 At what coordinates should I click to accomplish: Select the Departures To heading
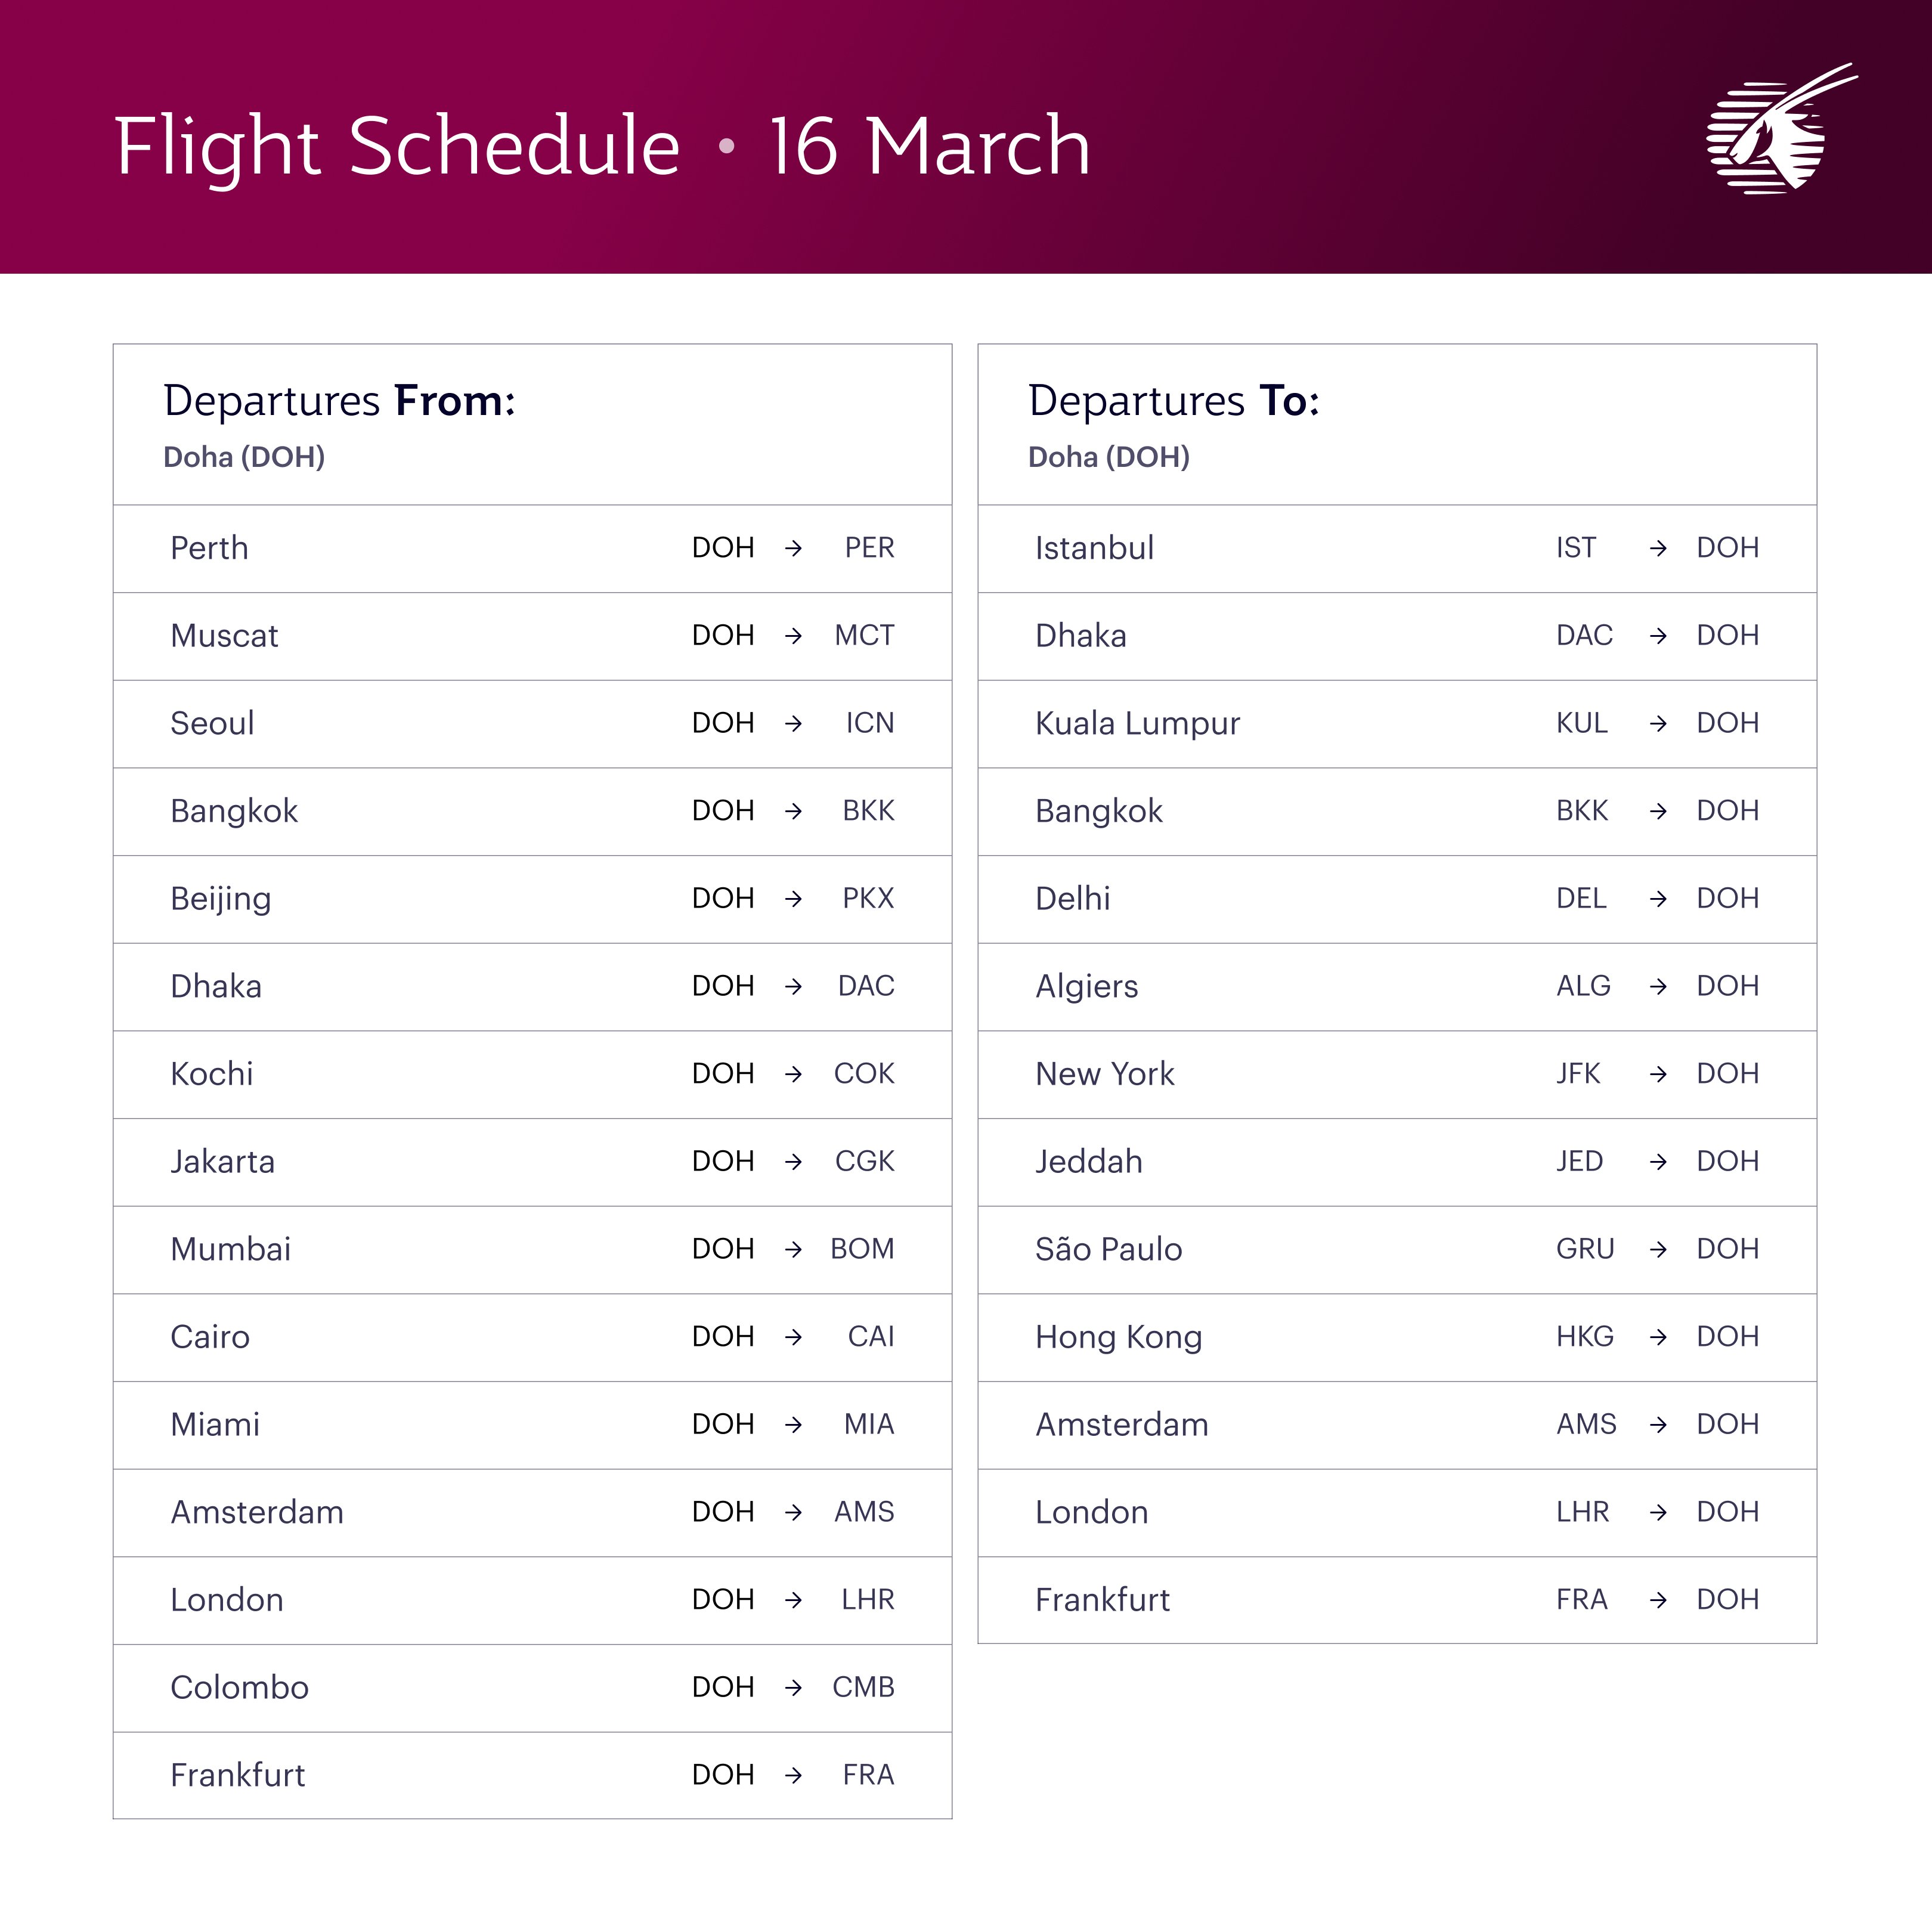(x=1174, y=401)
